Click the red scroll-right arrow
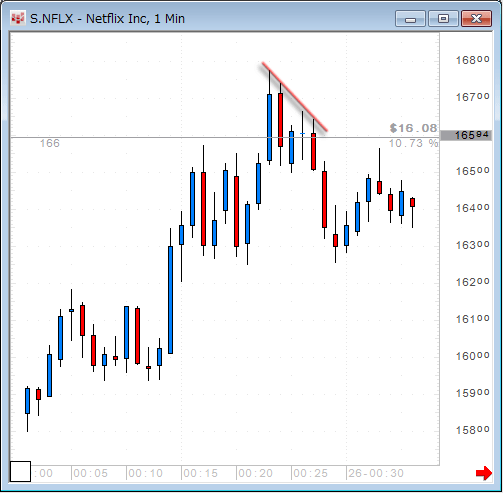The height and width of the screenshot is (493, 503). coord(484,473)
